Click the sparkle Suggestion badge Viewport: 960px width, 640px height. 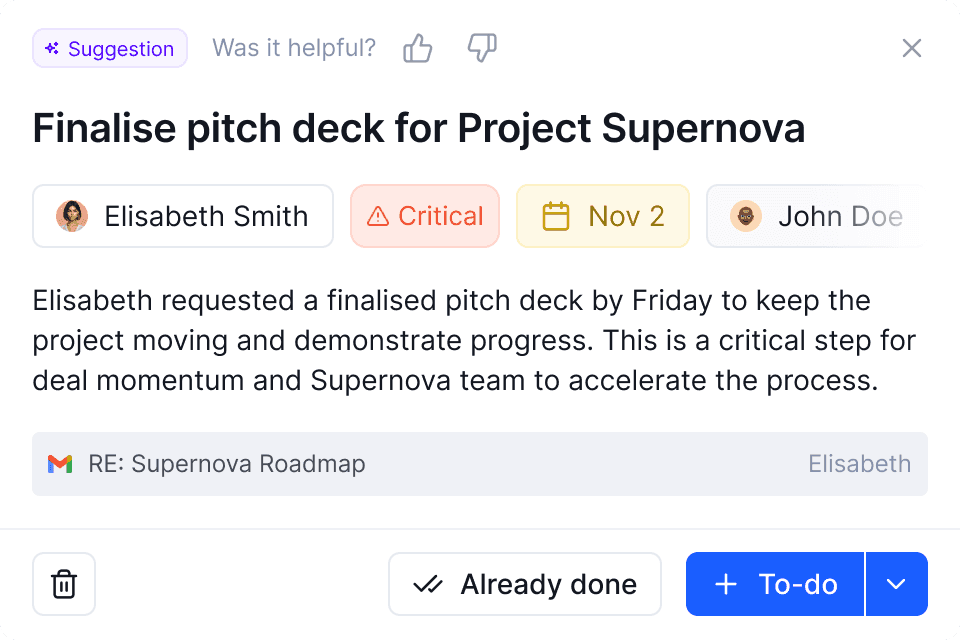click(x=110, y=48)
